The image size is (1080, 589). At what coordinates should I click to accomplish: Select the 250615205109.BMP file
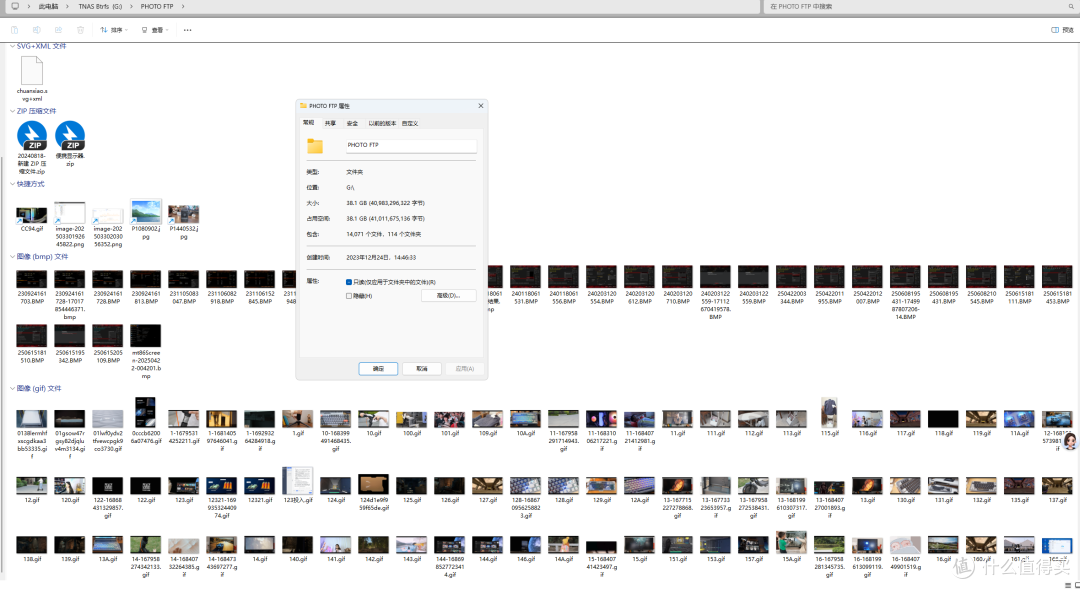tap(107, 335)
